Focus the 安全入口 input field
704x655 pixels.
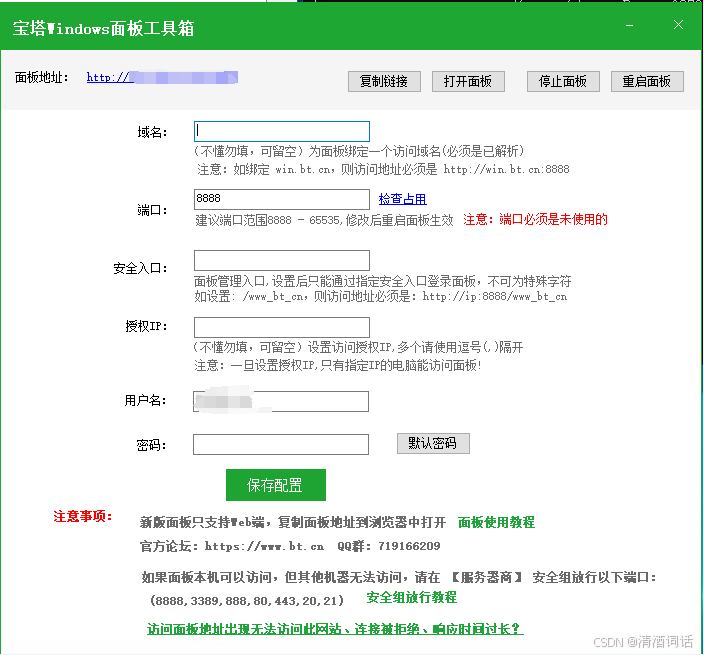pyautogui.click(x=282, y=260)
